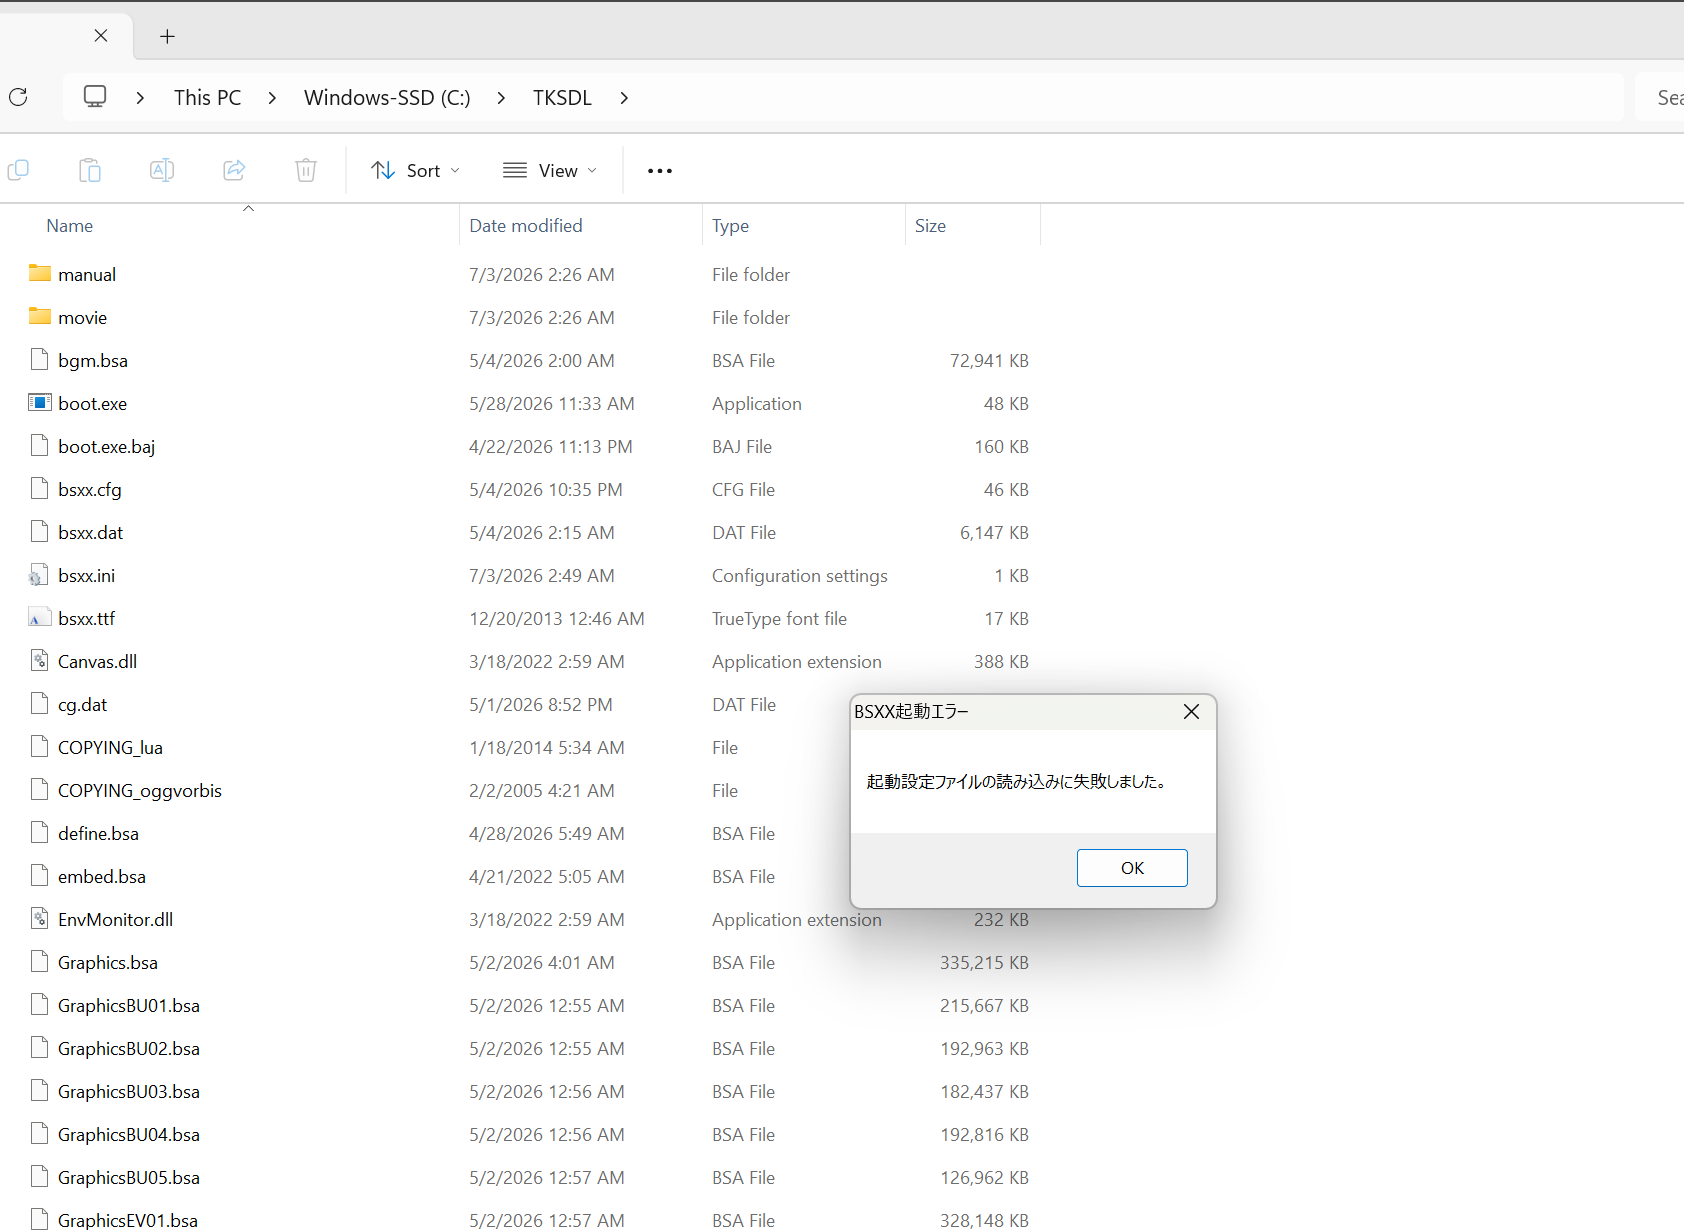
Task: Select the boot.exe application icon
Action: tap(40, 403)
